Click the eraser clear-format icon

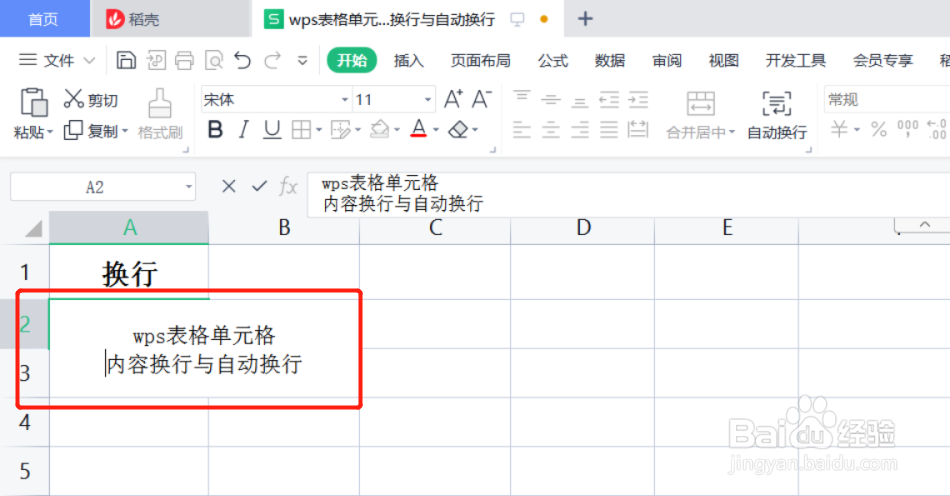coord(459,130)
